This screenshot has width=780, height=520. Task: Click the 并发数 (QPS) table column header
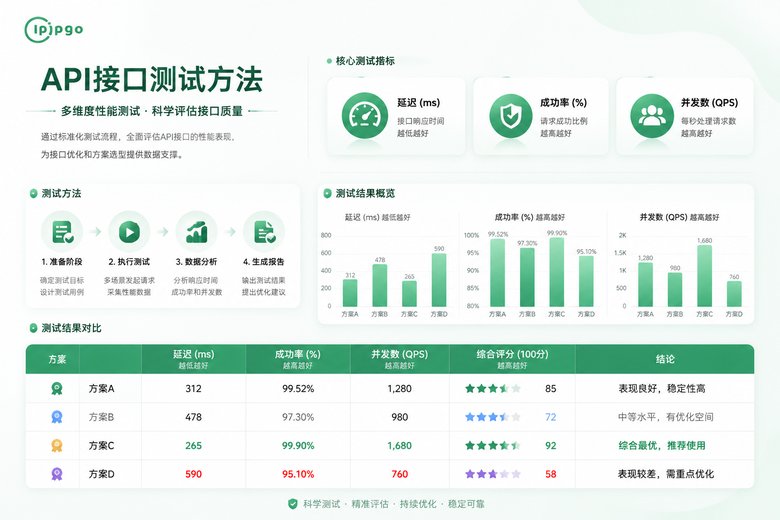pos(399,359)
